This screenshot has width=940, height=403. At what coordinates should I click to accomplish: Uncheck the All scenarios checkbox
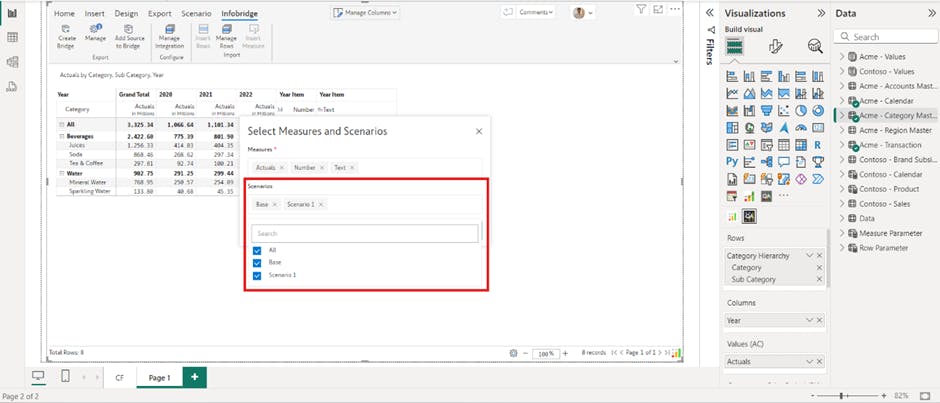point(258,250)
